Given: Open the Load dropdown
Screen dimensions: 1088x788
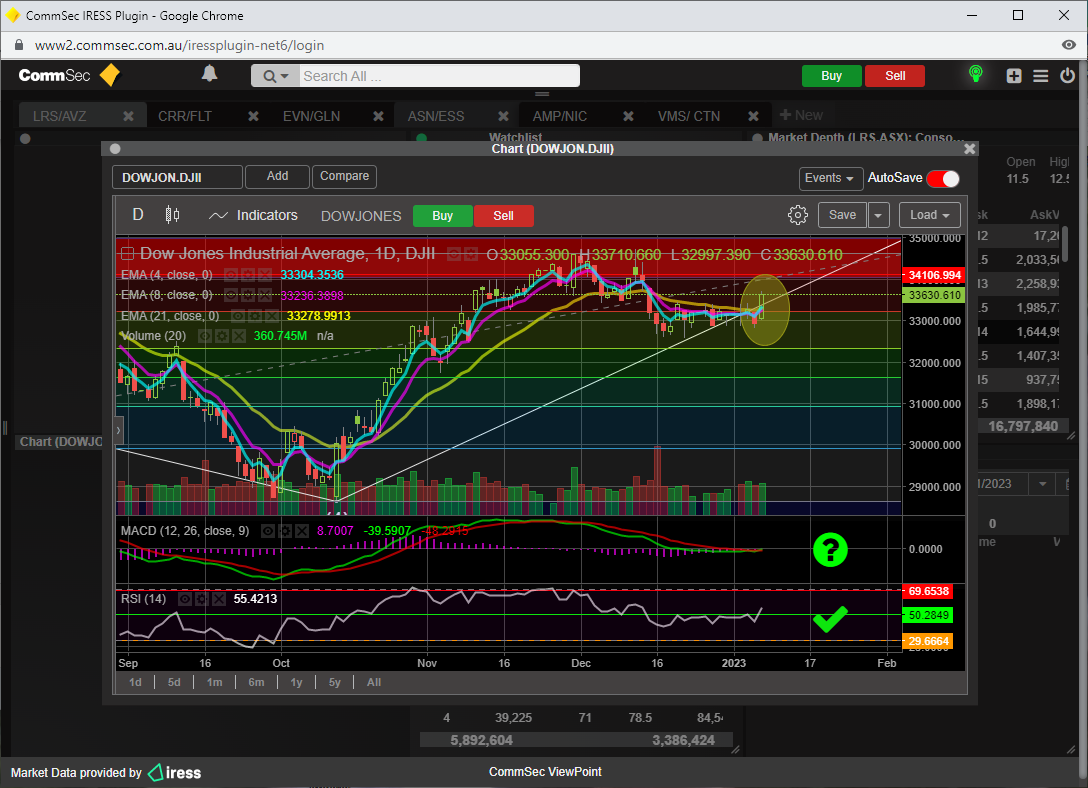Looking at the screenshot, I should tap(929, 215).
